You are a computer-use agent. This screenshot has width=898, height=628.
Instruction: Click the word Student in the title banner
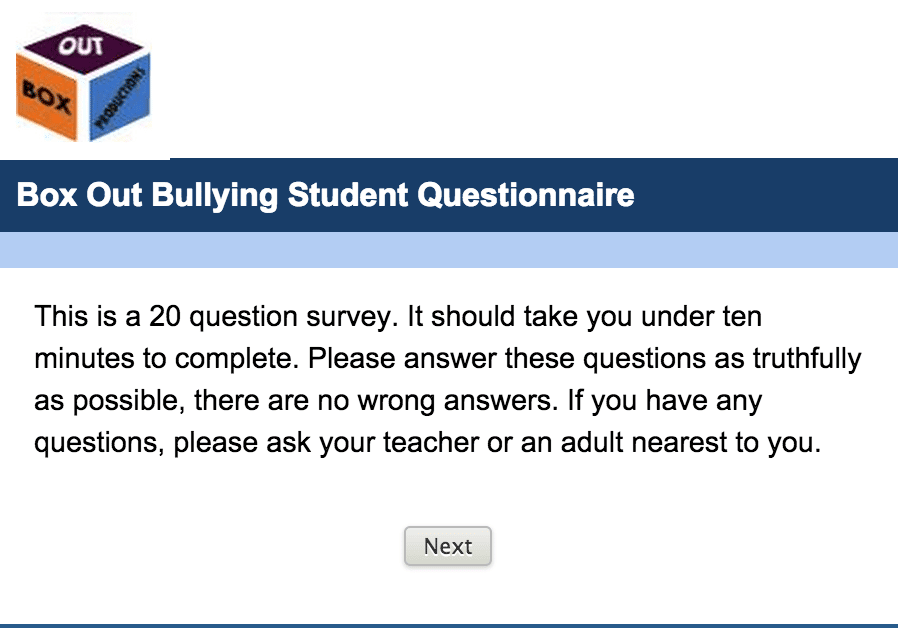[348, 195]
